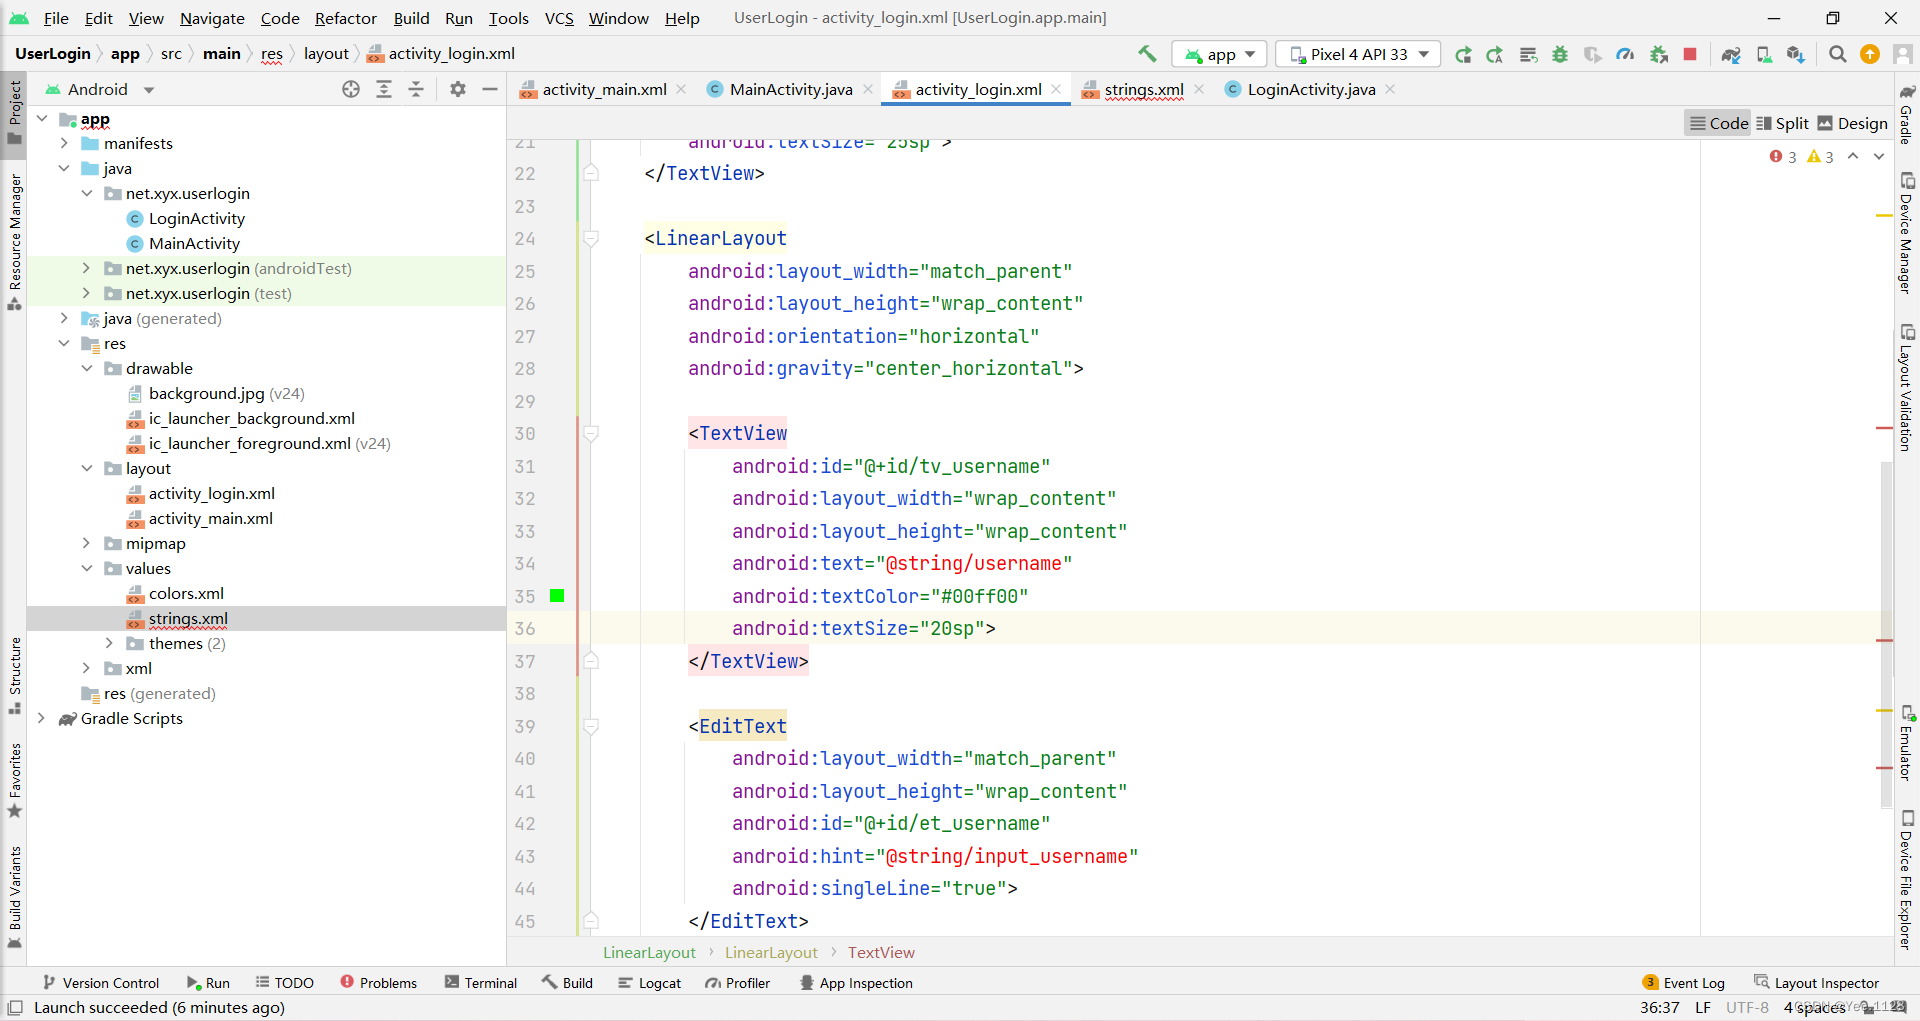This screenshot has width=1920, height=1021.
Task: Open the Pixel 4 API 33 device dropdown
Action: tap(1359, 54)
